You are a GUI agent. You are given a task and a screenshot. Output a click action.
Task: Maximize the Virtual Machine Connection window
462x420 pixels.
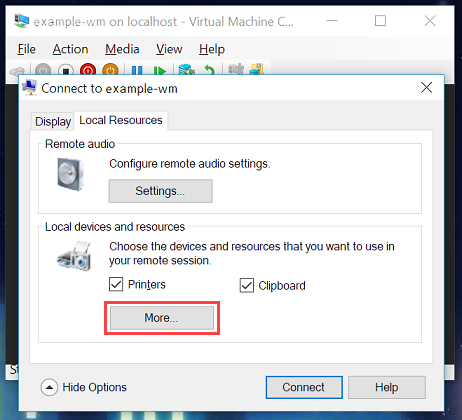pyautogui.click(x=380, y=21)
